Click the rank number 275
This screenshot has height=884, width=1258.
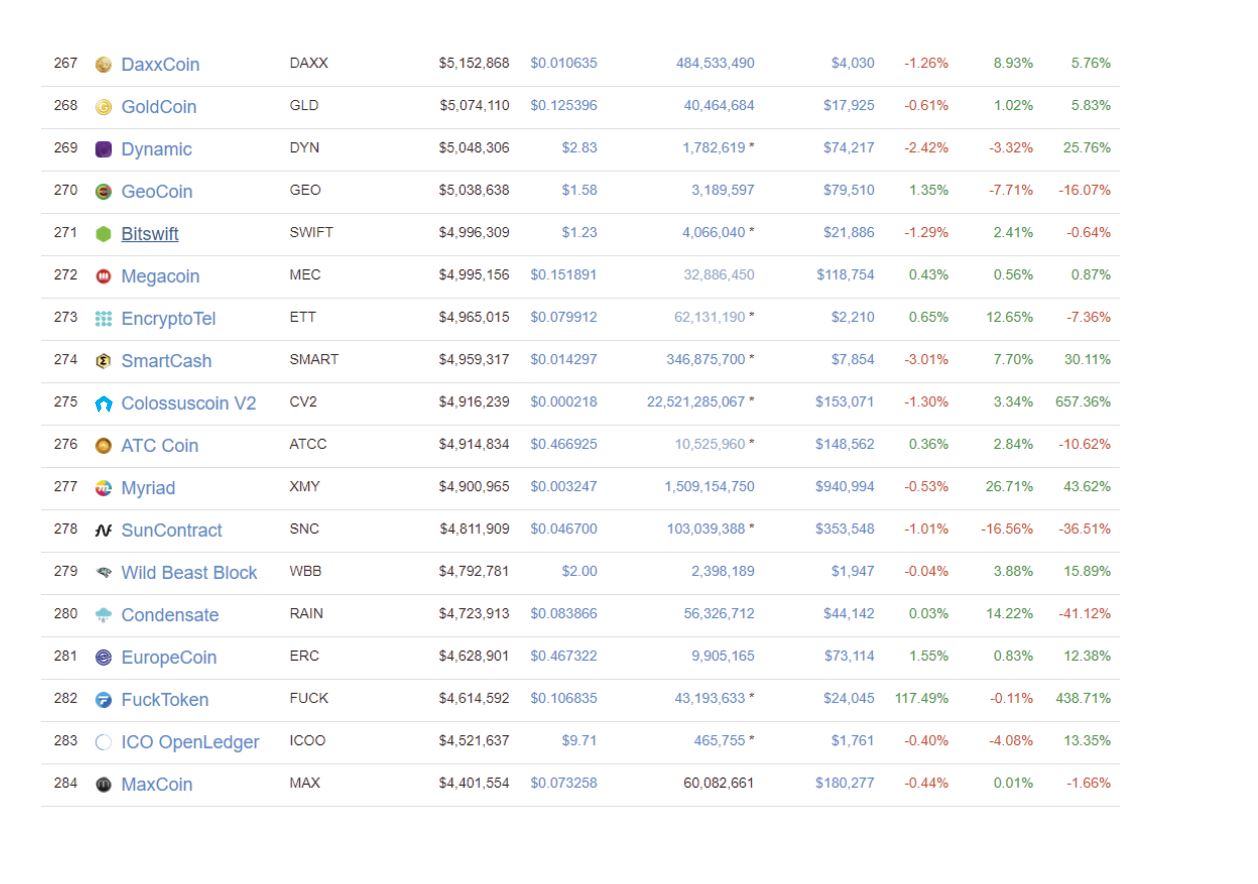[x=66, y=402]
